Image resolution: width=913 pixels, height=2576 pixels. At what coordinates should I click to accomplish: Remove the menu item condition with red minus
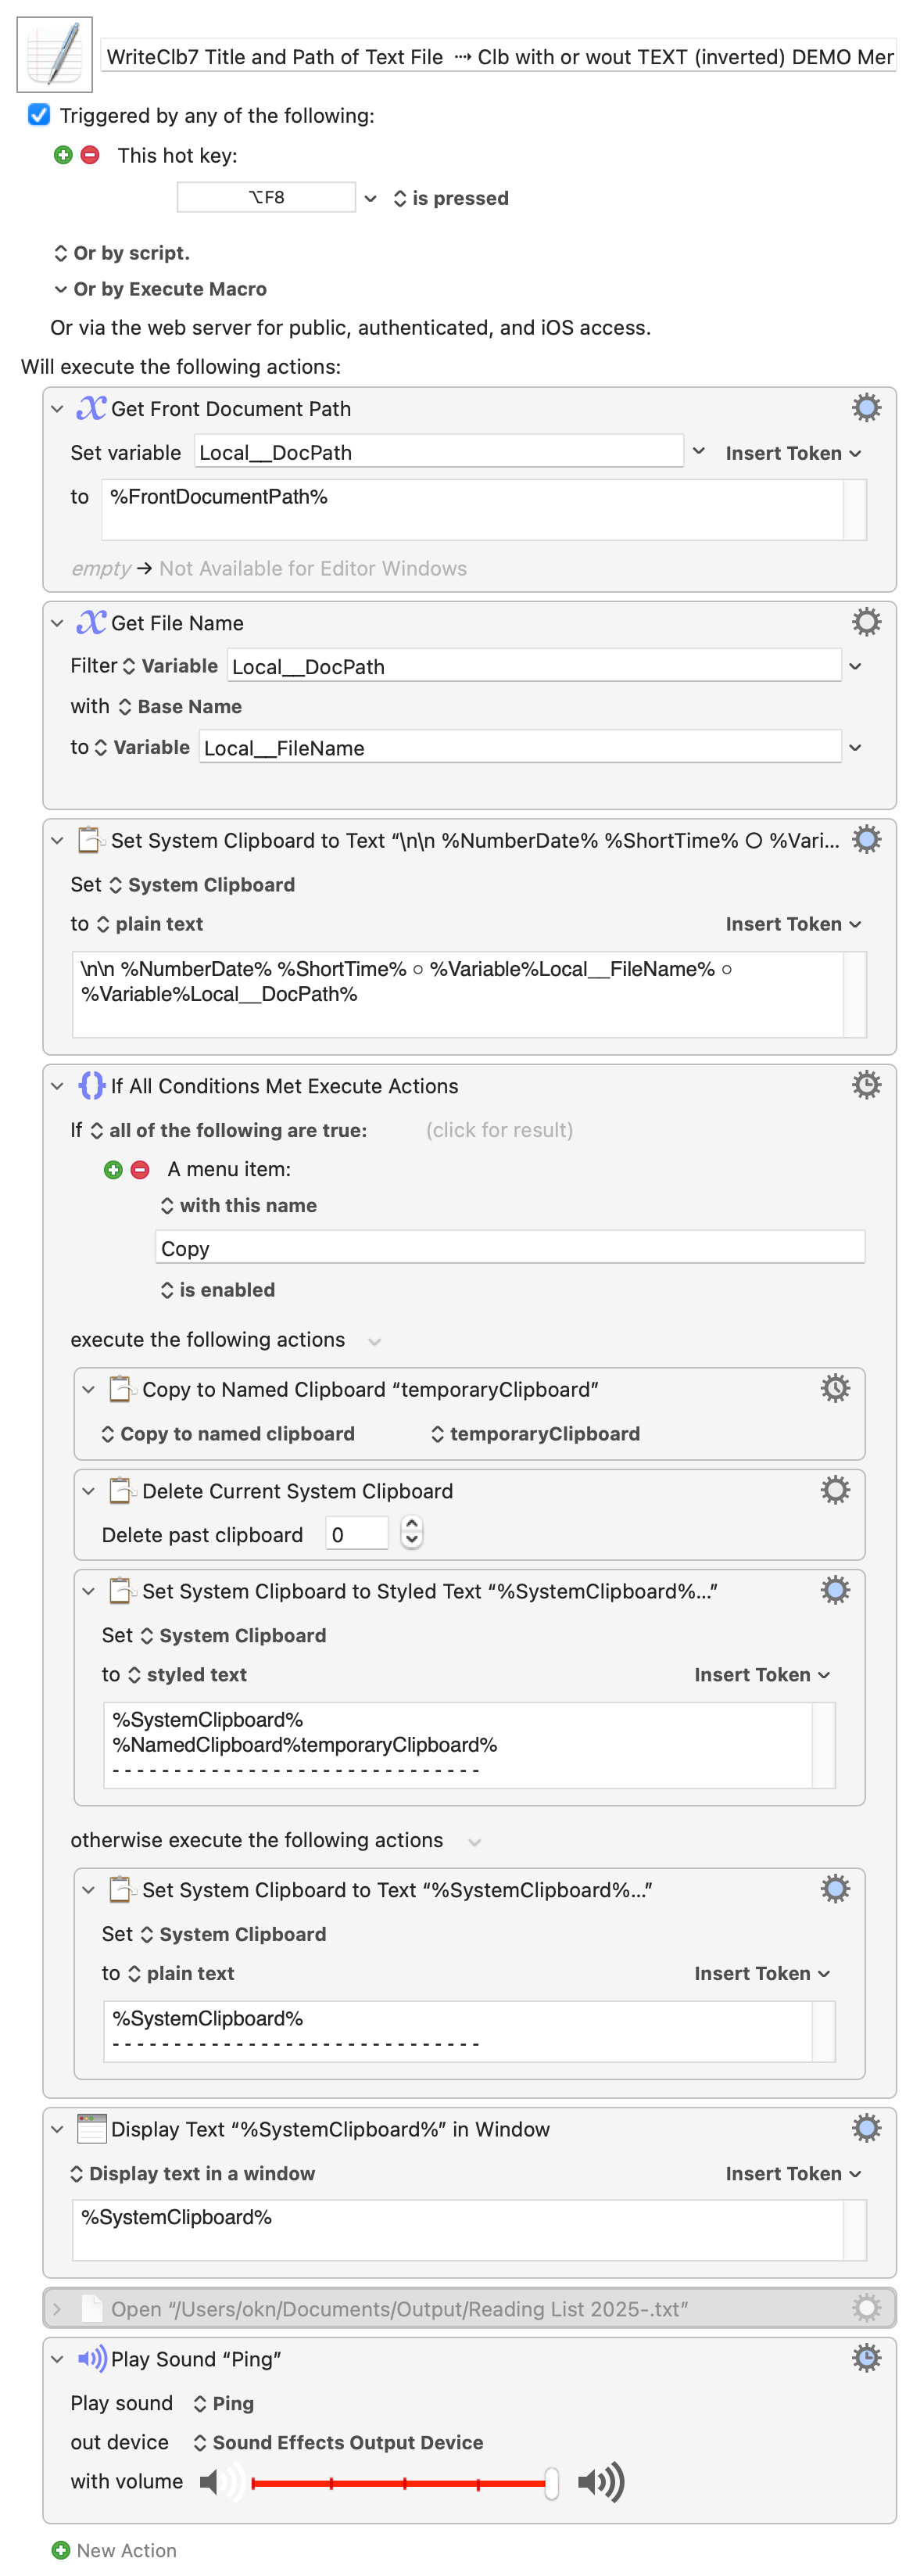[140, 1169]
